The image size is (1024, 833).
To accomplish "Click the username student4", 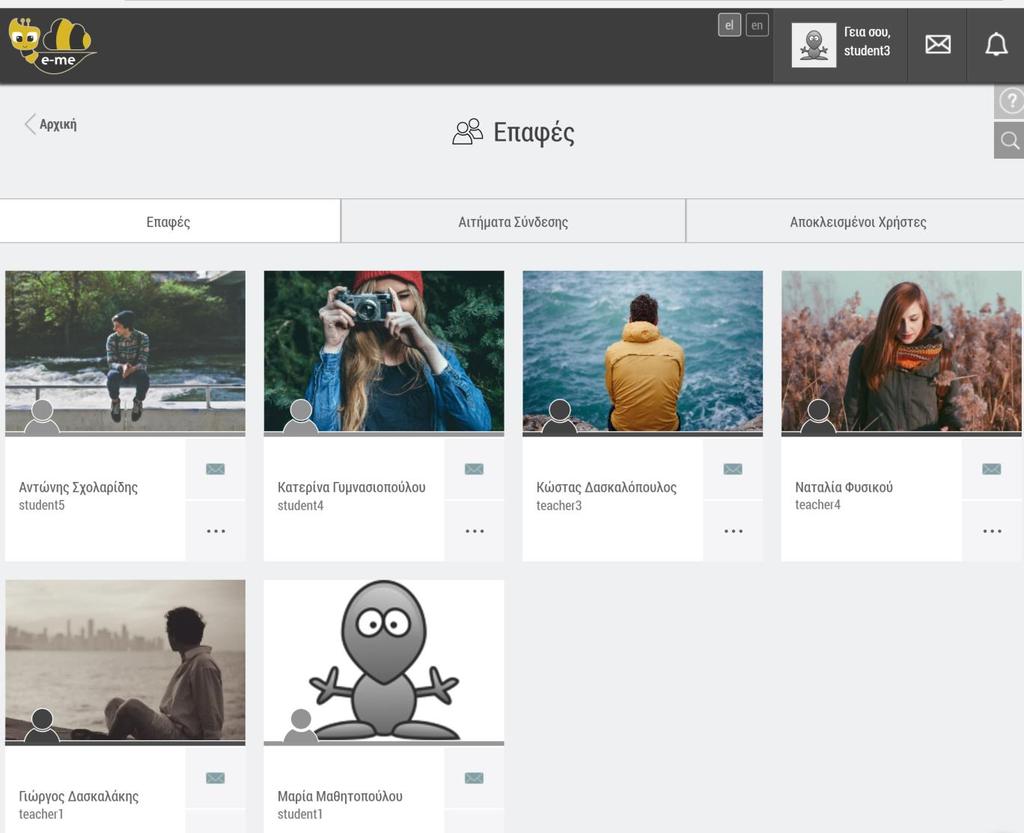I will point(300,505).
